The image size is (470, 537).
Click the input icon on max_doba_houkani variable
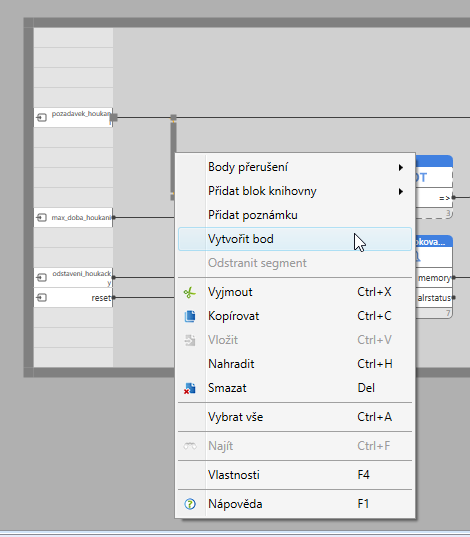[41, 218]
